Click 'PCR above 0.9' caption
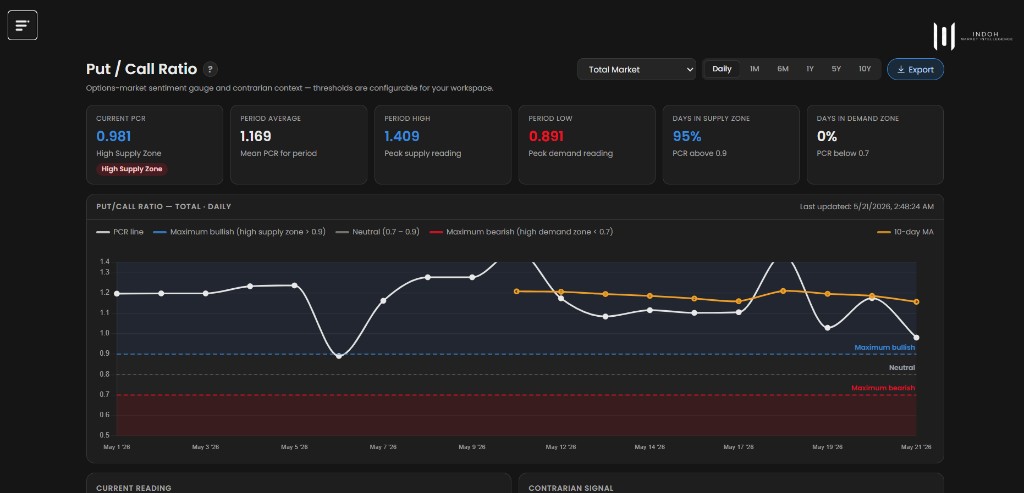This screenshot has height=493, width=1024. click(x=699, y=153)
